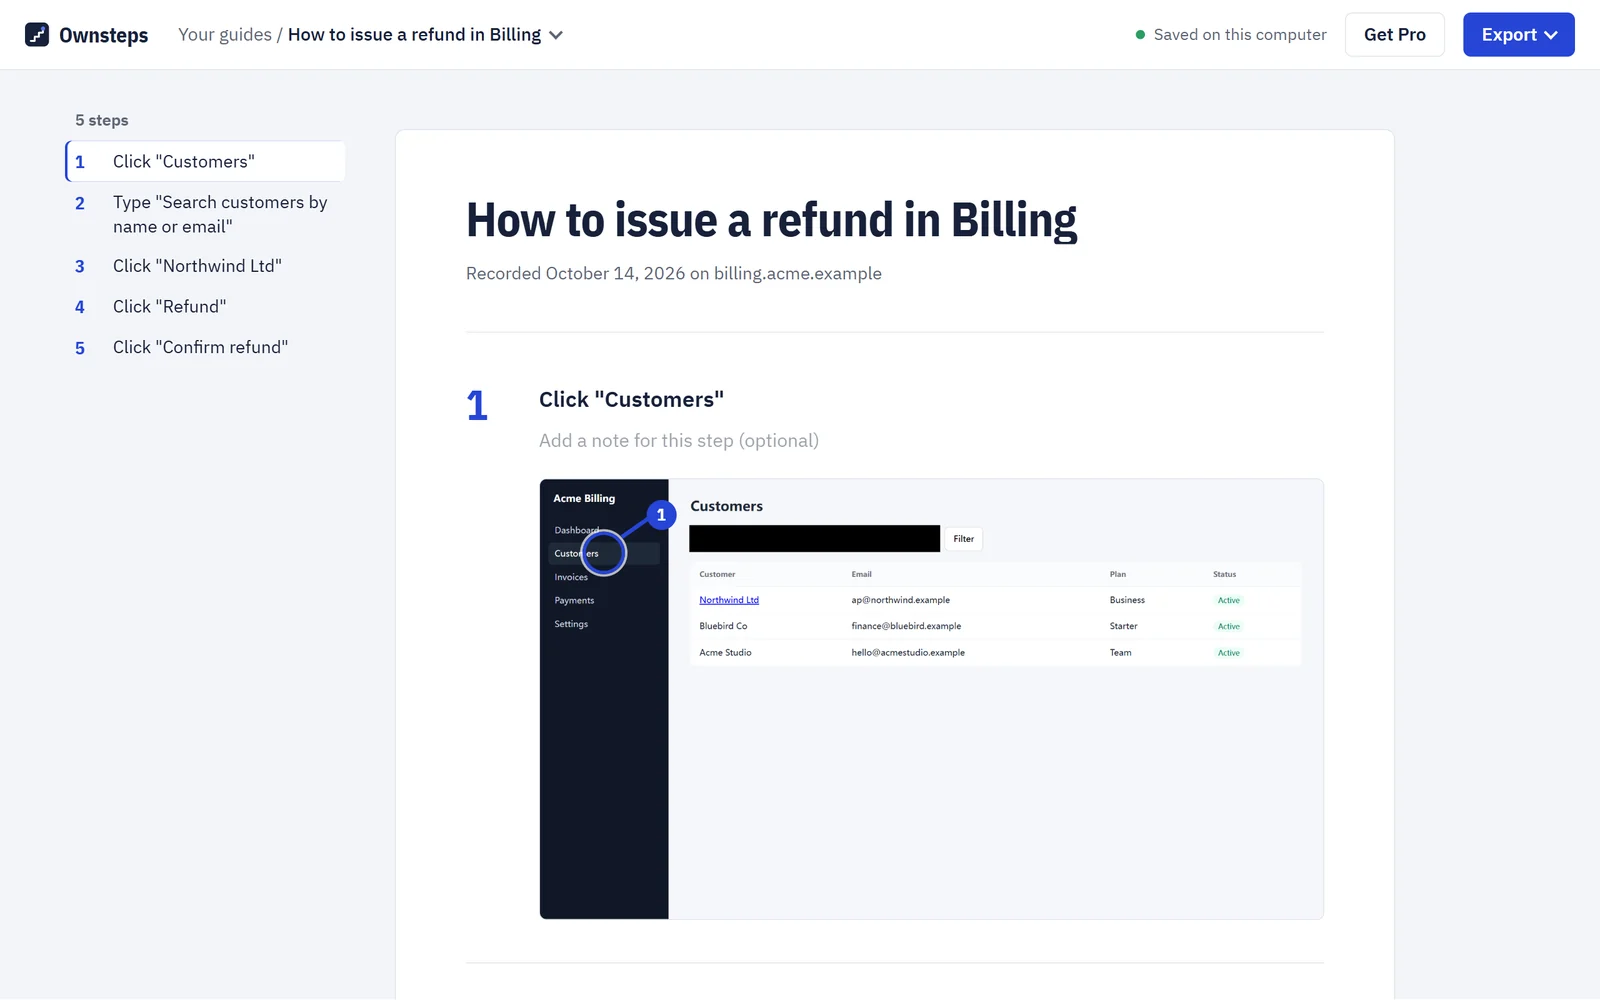The height and width of the screenshot is (1000, 1600).
Task: Go to Your guides breadcrumb link
Action: pyautogui.click(x=225, y=35)
